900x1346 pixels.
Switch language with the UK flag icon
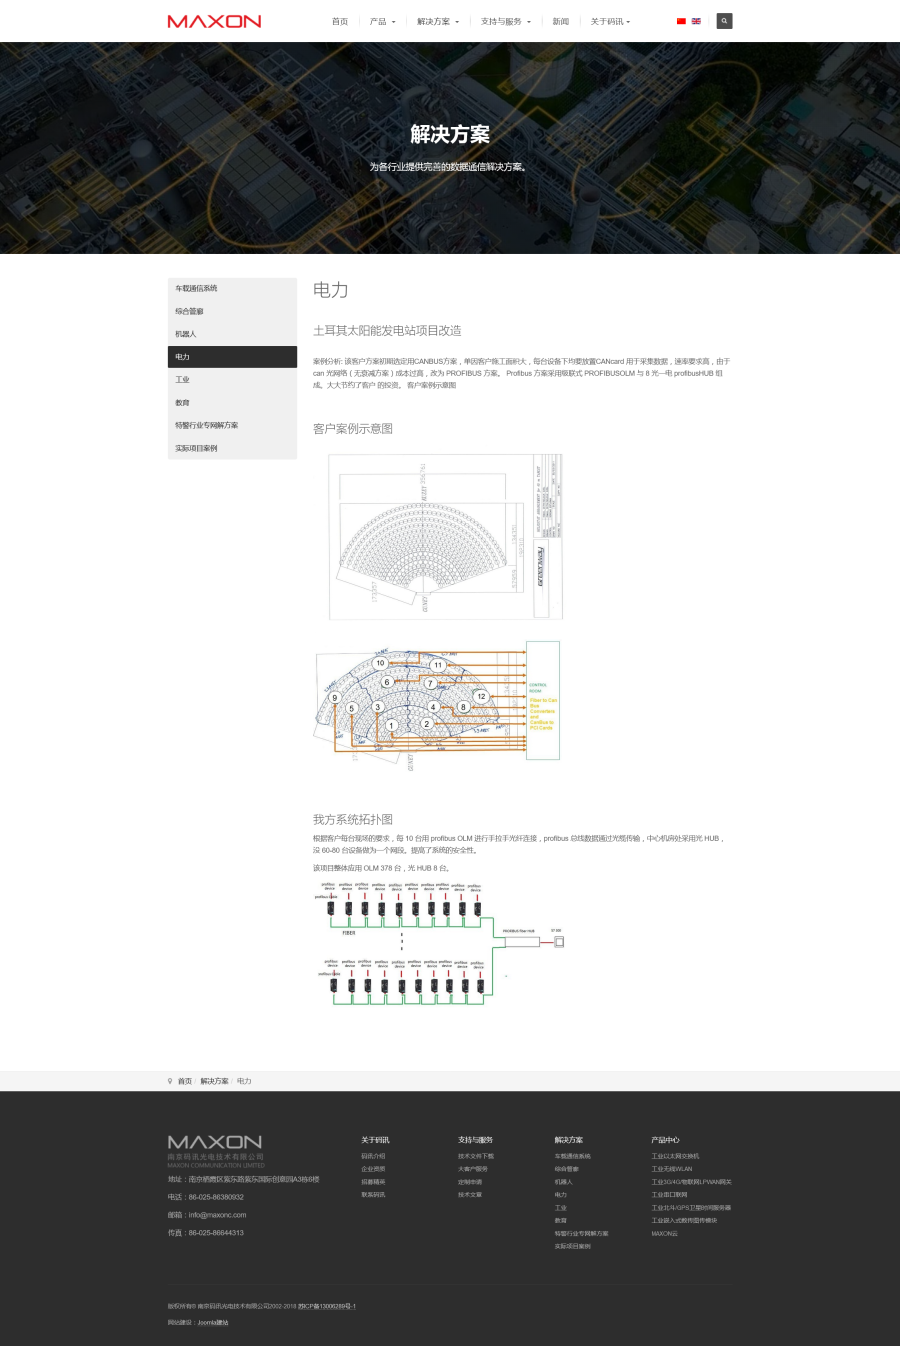696,21
